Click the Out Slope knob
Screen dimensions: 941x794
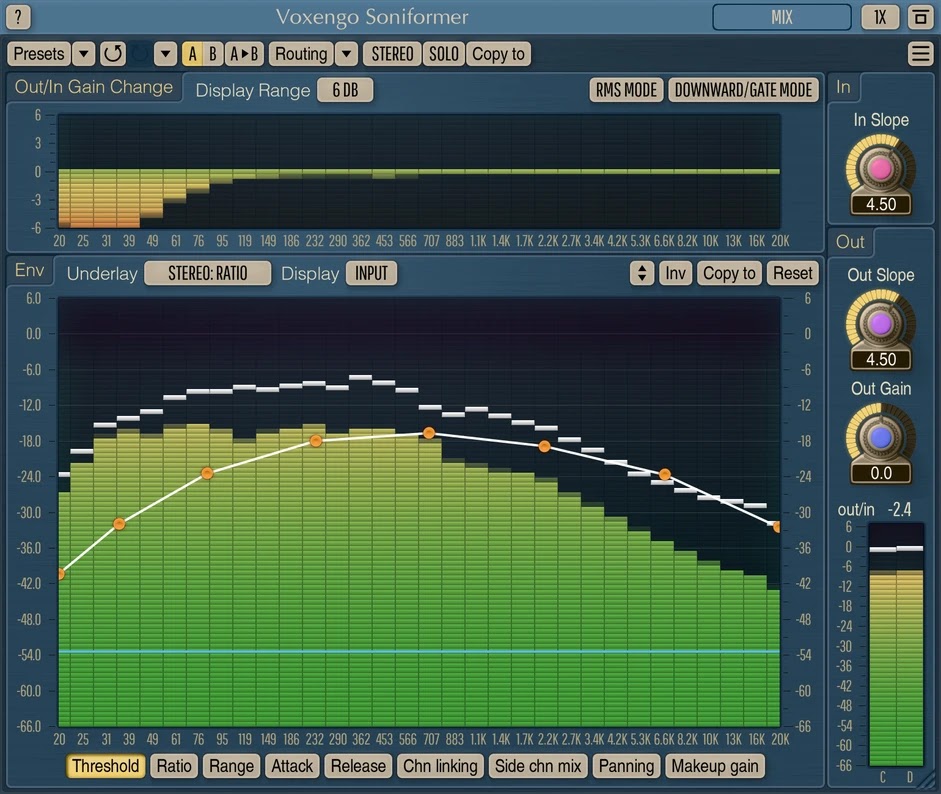(x=880, y=324)
